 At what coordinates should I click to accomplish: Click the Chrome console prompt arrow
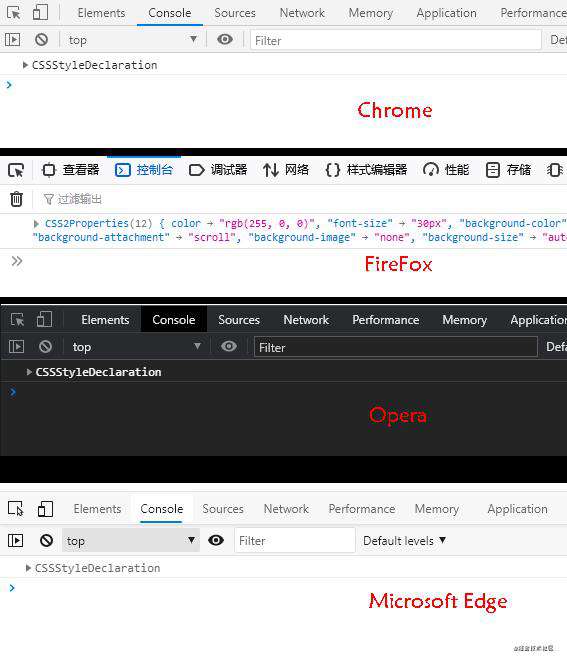[9, 85]
